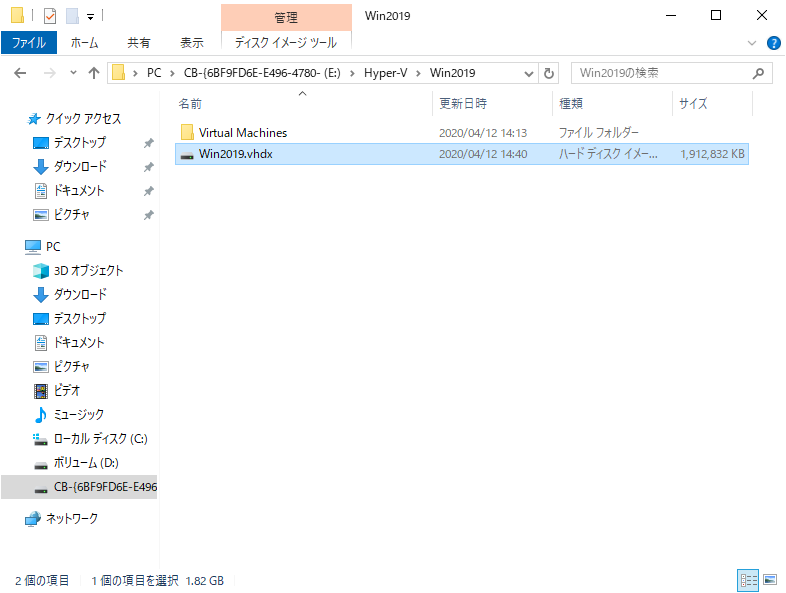Open ピクチャ under Quick Access
The image size is (786, 593).
71,215
